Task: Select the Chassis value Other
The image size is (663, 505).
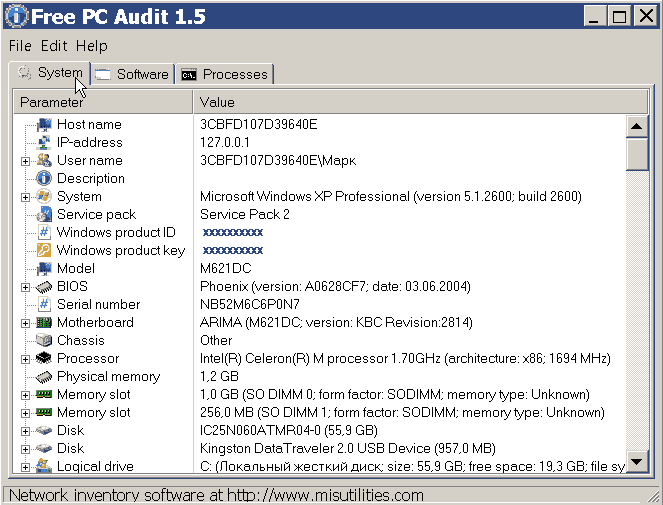Action: pos(216,340)
